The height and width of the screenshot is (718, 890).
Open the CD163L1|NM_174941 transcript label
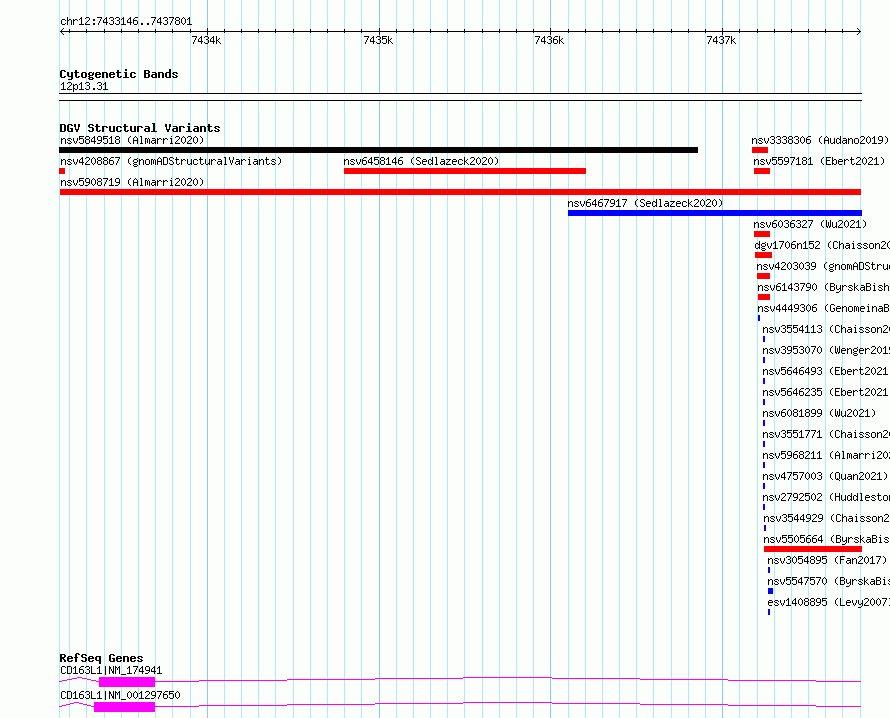111,670
